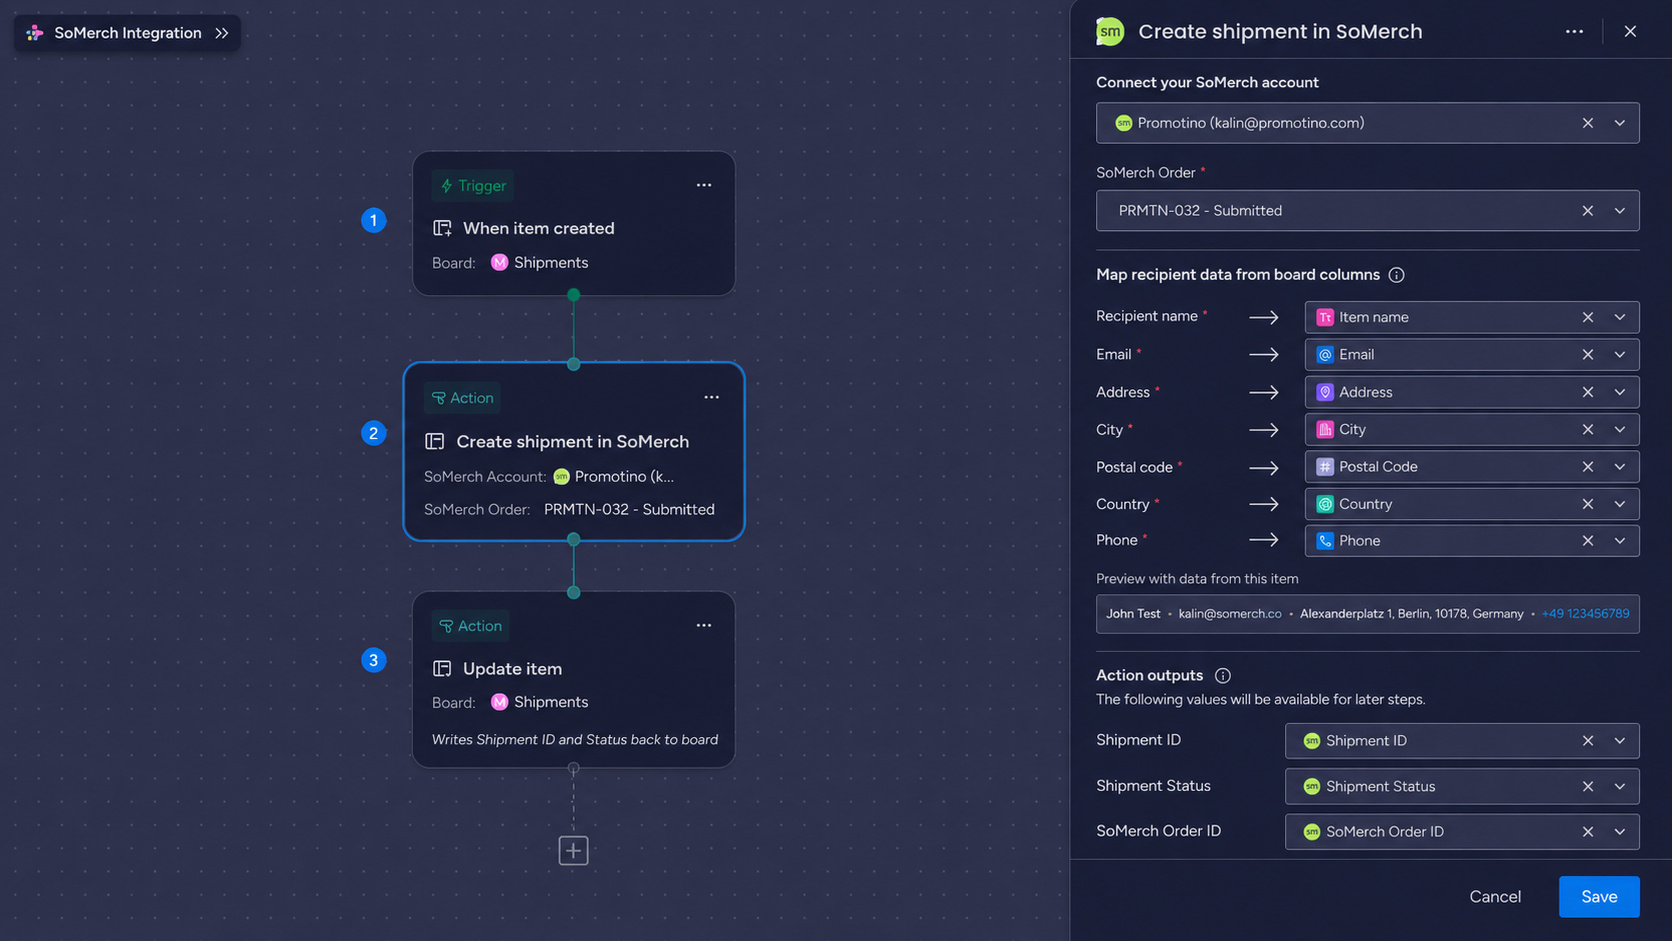Click the Shipments board in the Trigger card
1672x941 pixels.
(540, 263)
